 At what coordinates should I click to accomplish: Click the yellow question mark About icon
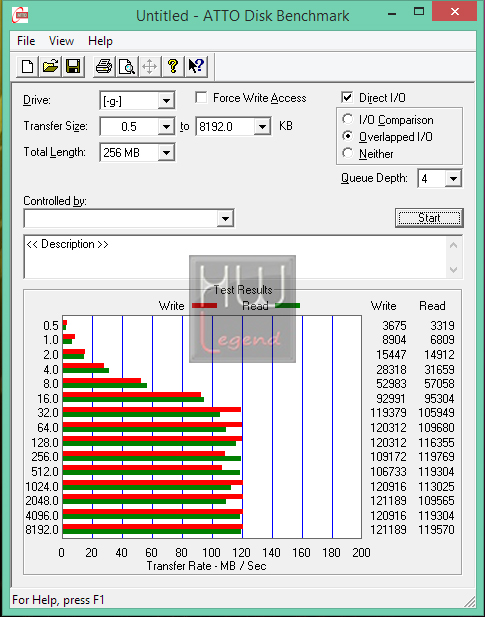click(x=172, y=66)
